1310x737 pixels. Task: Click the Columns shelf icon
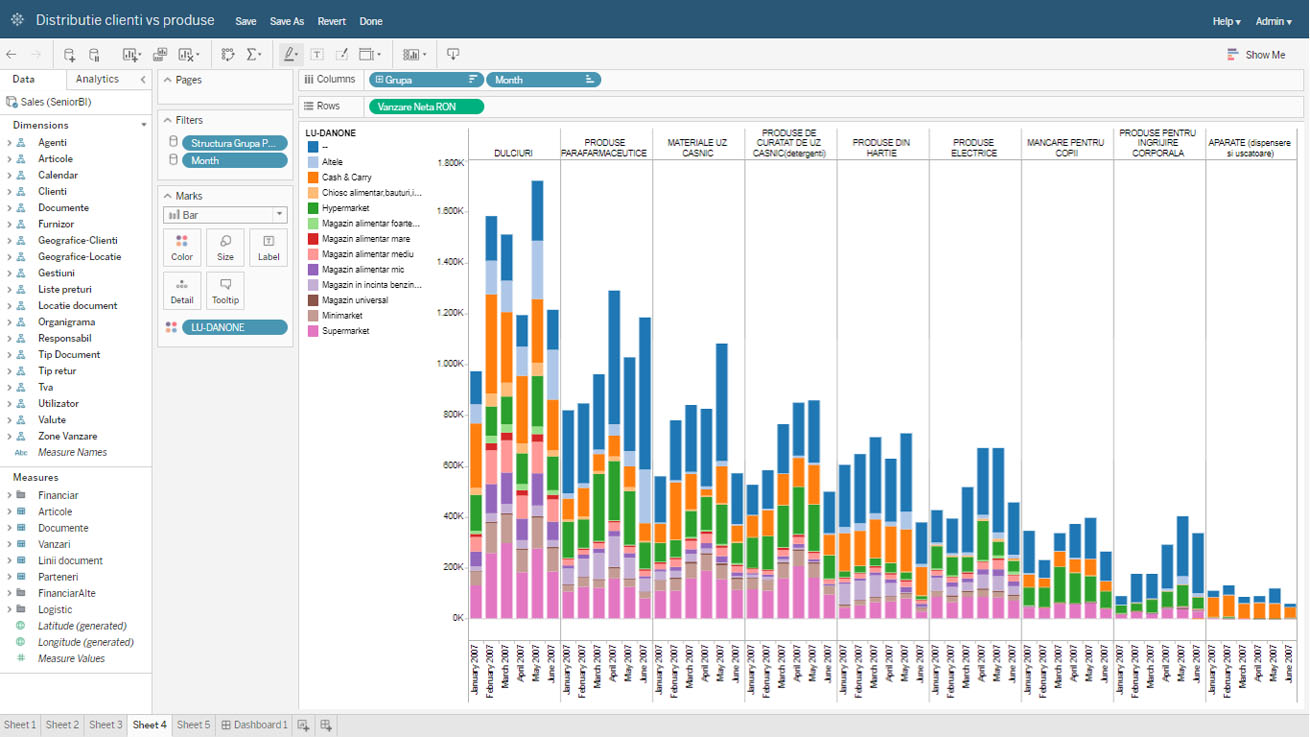310,79
